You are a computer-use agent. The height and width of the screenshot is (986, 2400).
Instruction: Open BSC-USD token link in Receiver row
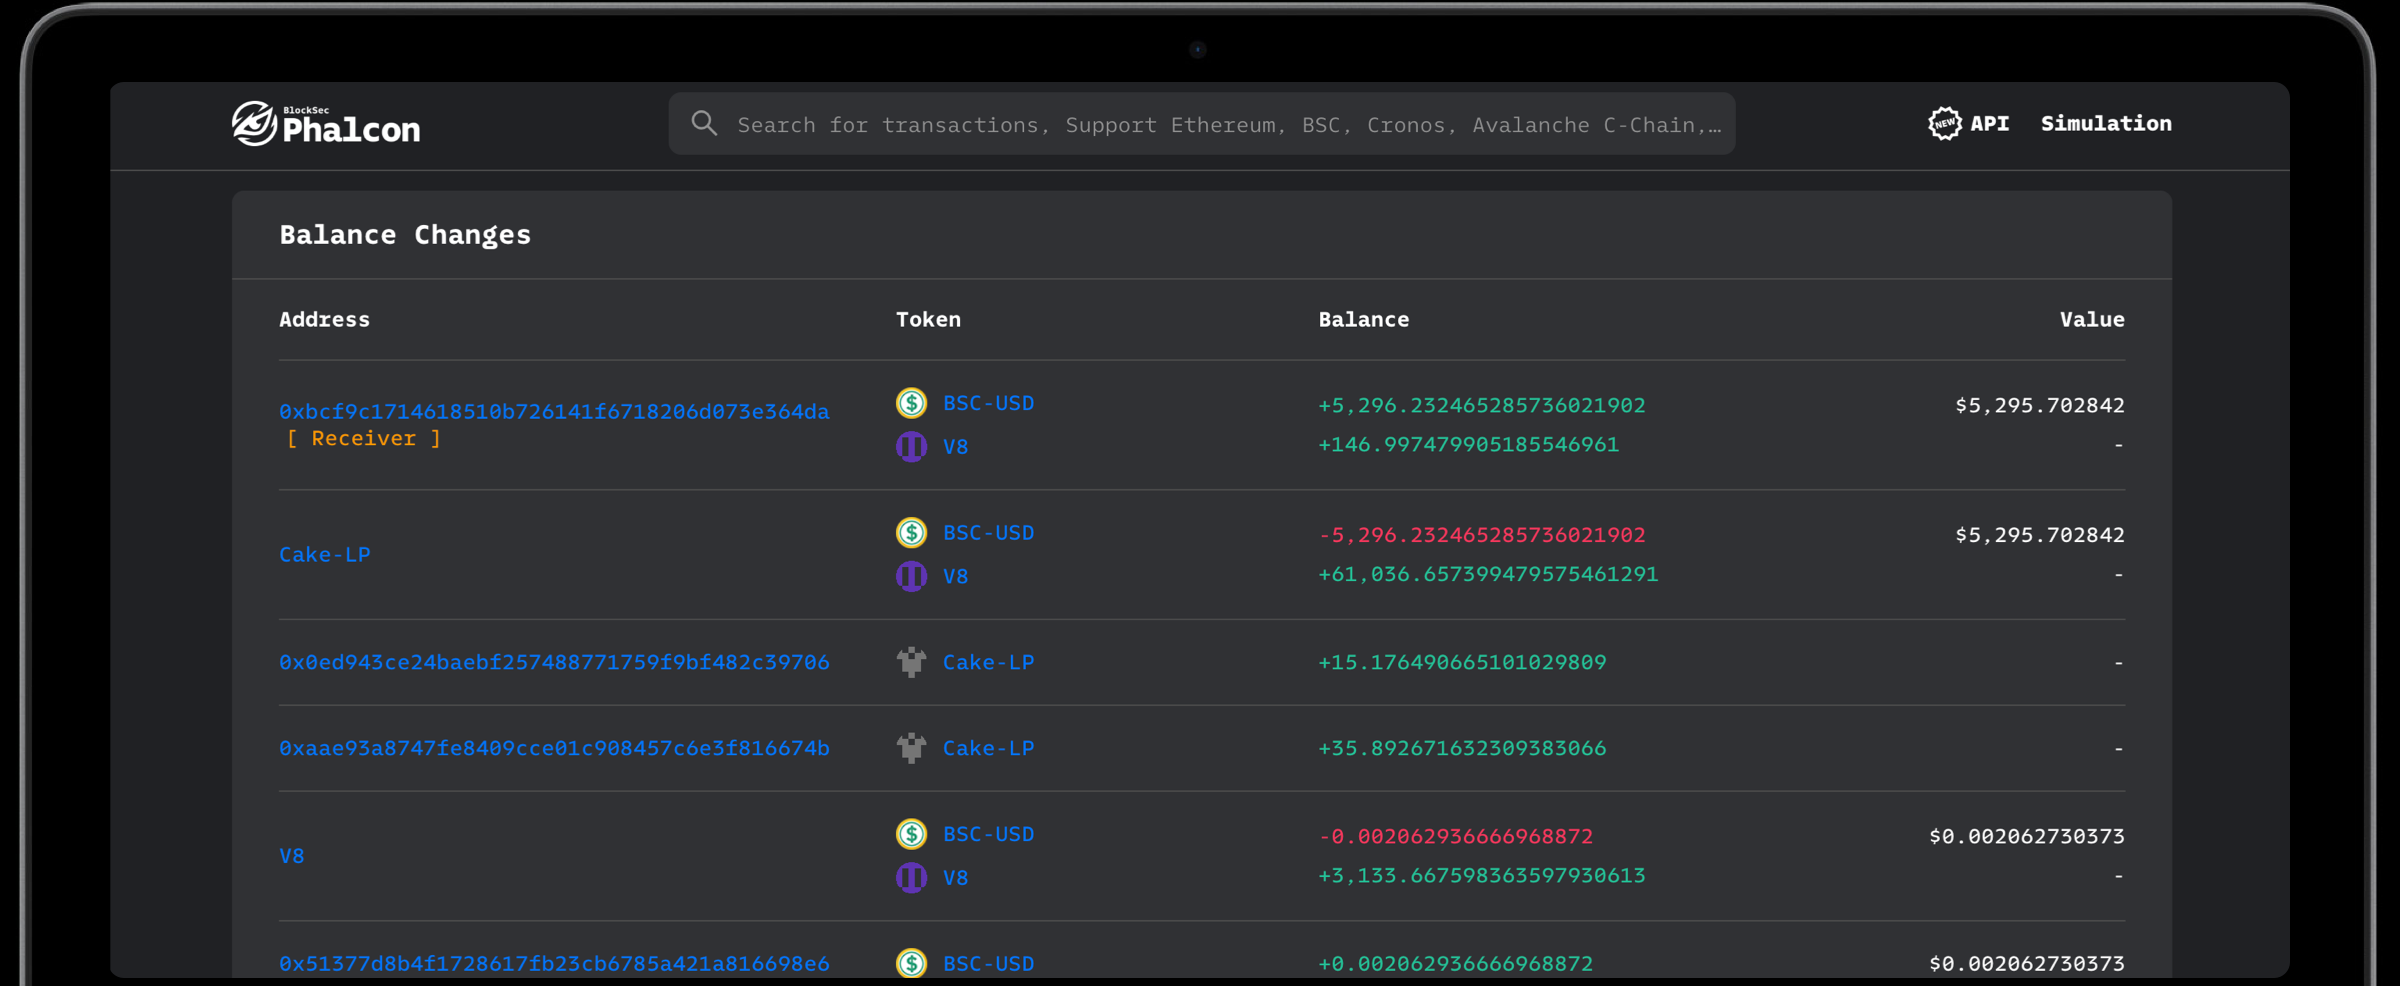(x=988, y=403)
